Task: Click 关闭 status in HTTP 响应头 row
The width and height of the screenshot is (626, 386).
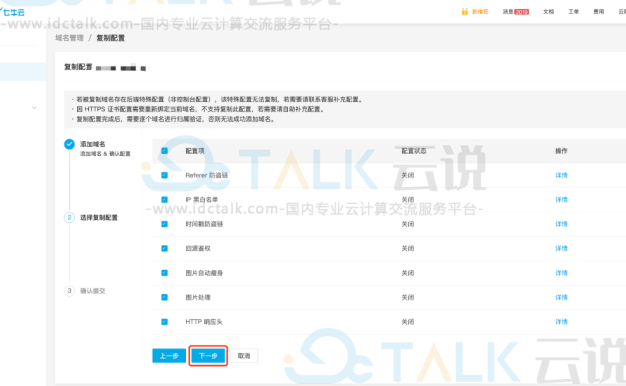Action: [x=408, y=322]
